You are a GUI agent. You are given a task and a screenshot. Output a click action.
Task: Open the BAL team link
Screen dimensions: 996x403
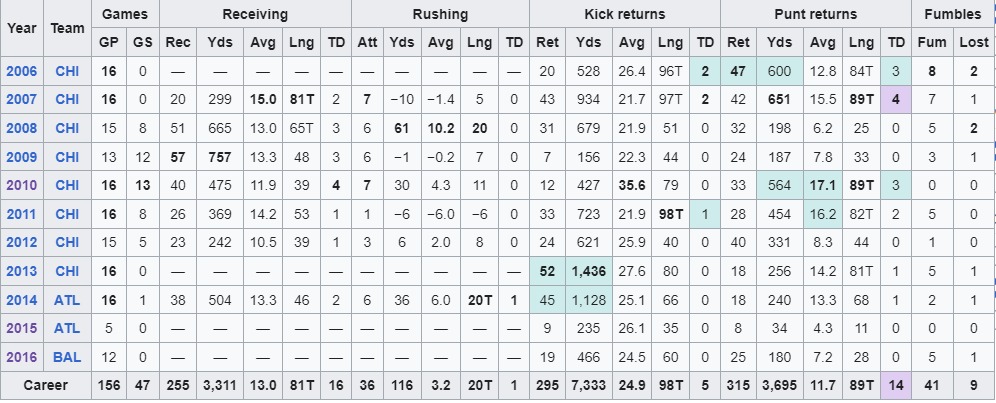(x=67, y=357)
